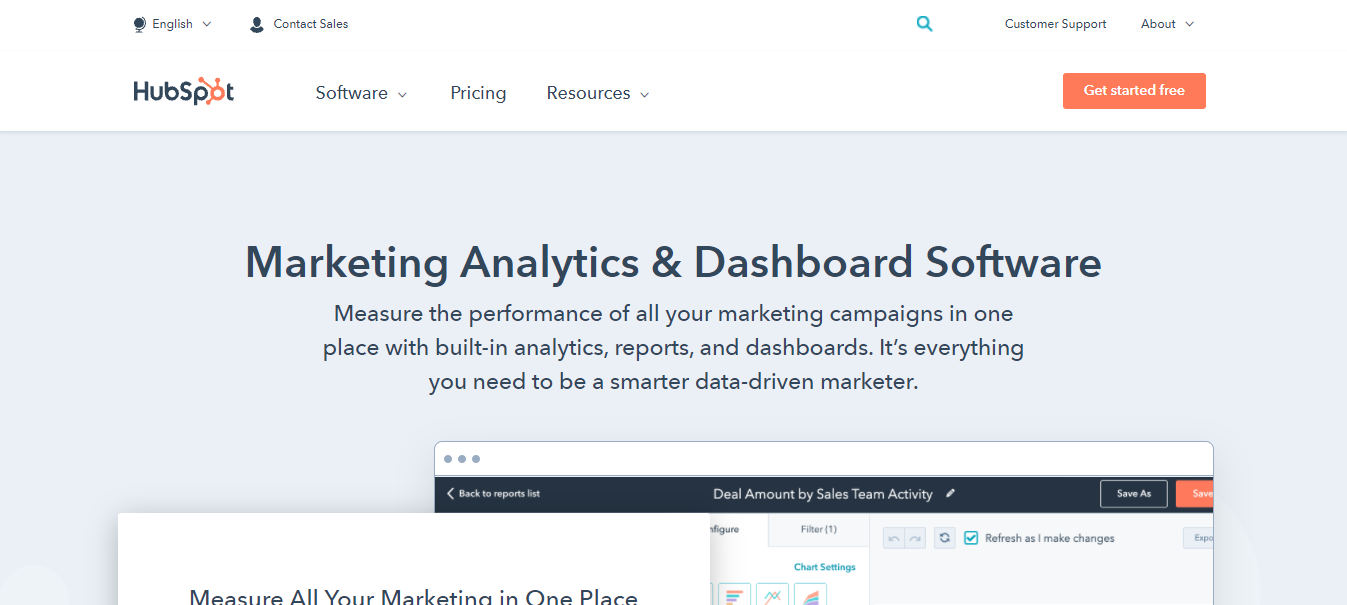Click the globe language icon

(140, 24)
